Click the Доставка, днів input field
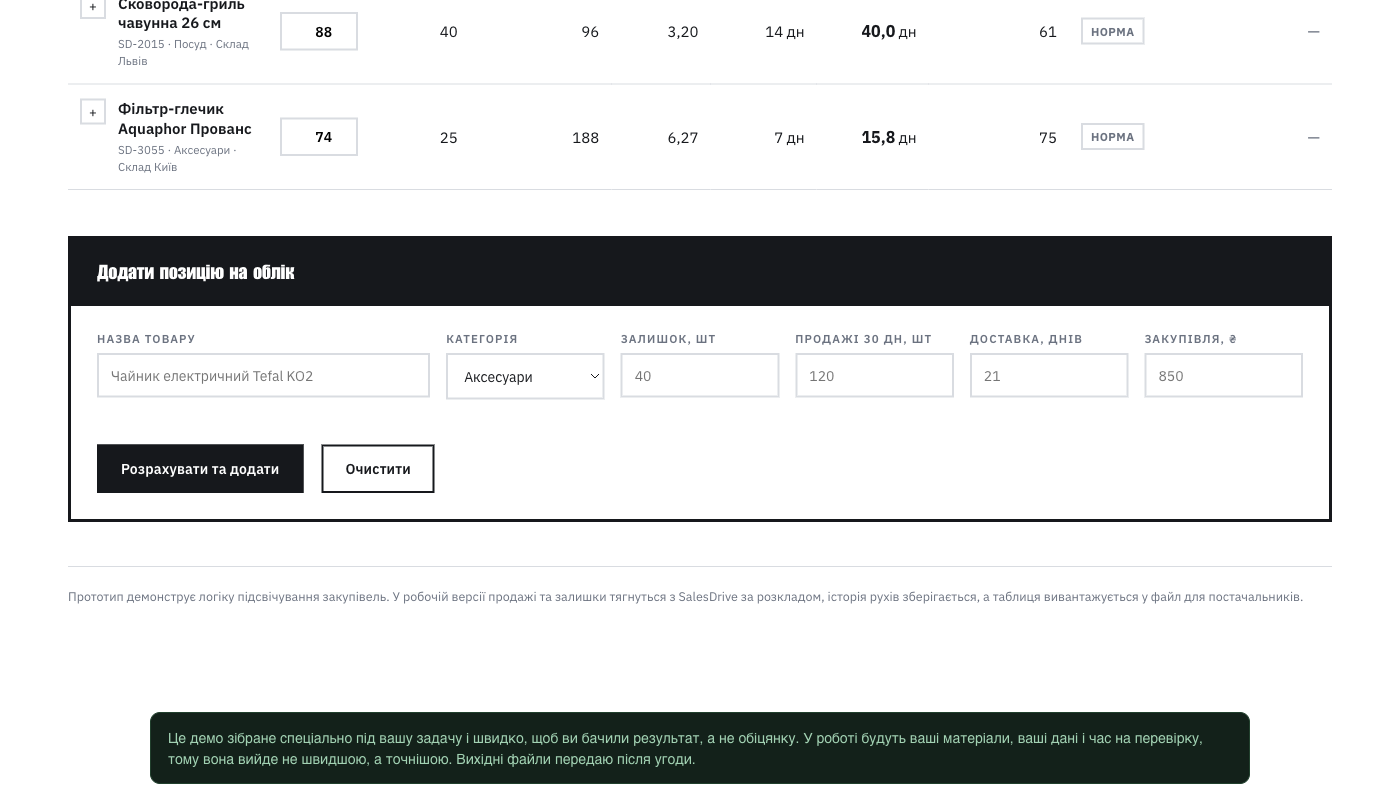 coord(1049,376)
